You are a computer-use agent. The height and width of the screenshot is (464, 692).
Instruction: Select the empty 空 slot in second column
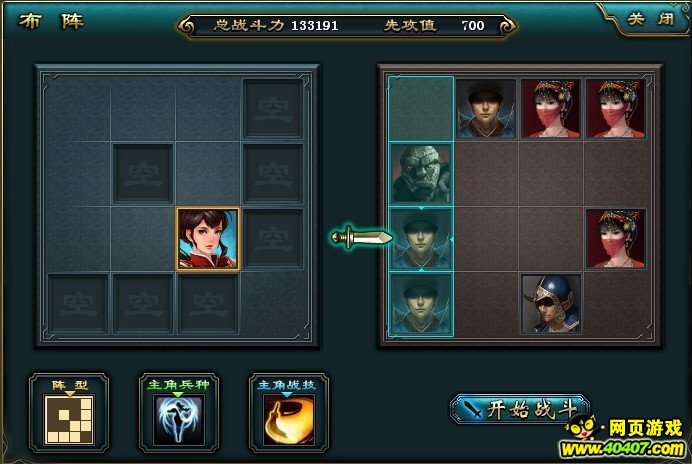point(143,174)
